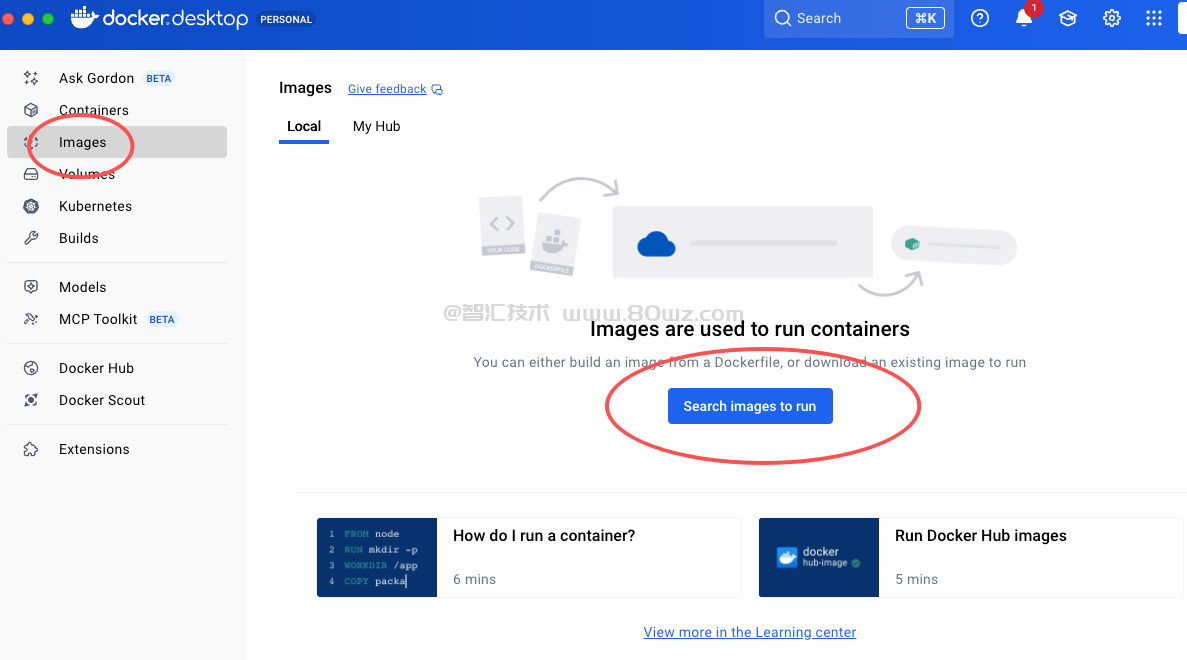Open Kubernetes via its helm icon
Screen dimensions: 1187x660
pyautogui.click(x=31, y=206)
